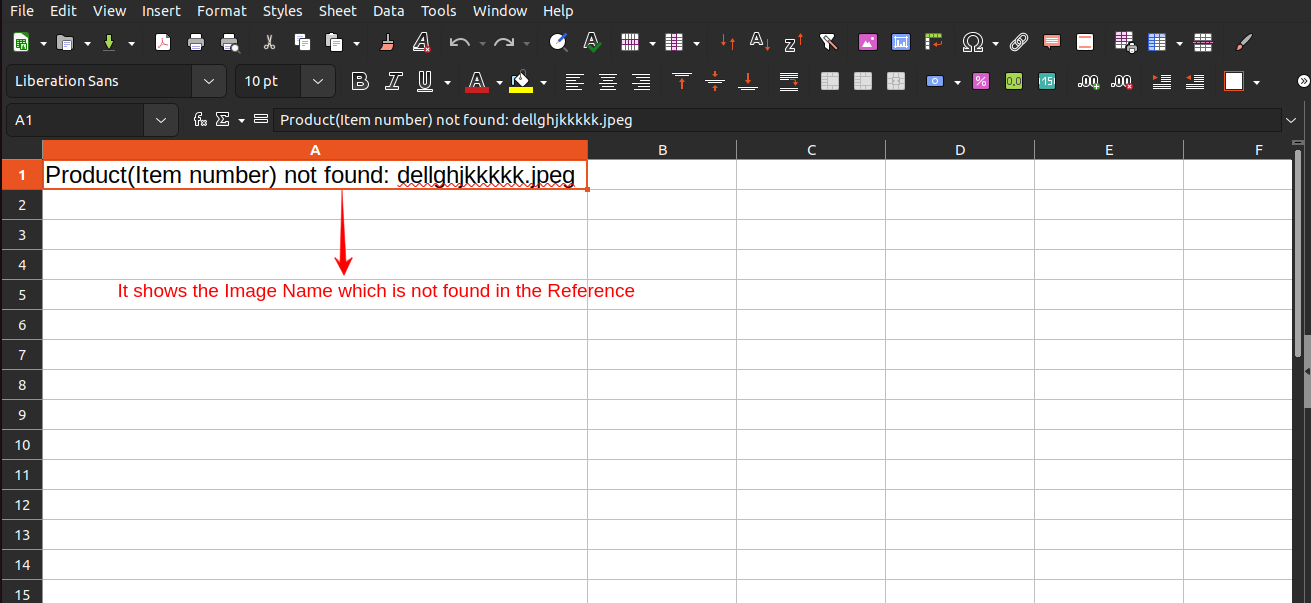The width and height of the screenshot is (1311, 603).
Task: Open the Format menu
Action: click(x=221, y=11)
